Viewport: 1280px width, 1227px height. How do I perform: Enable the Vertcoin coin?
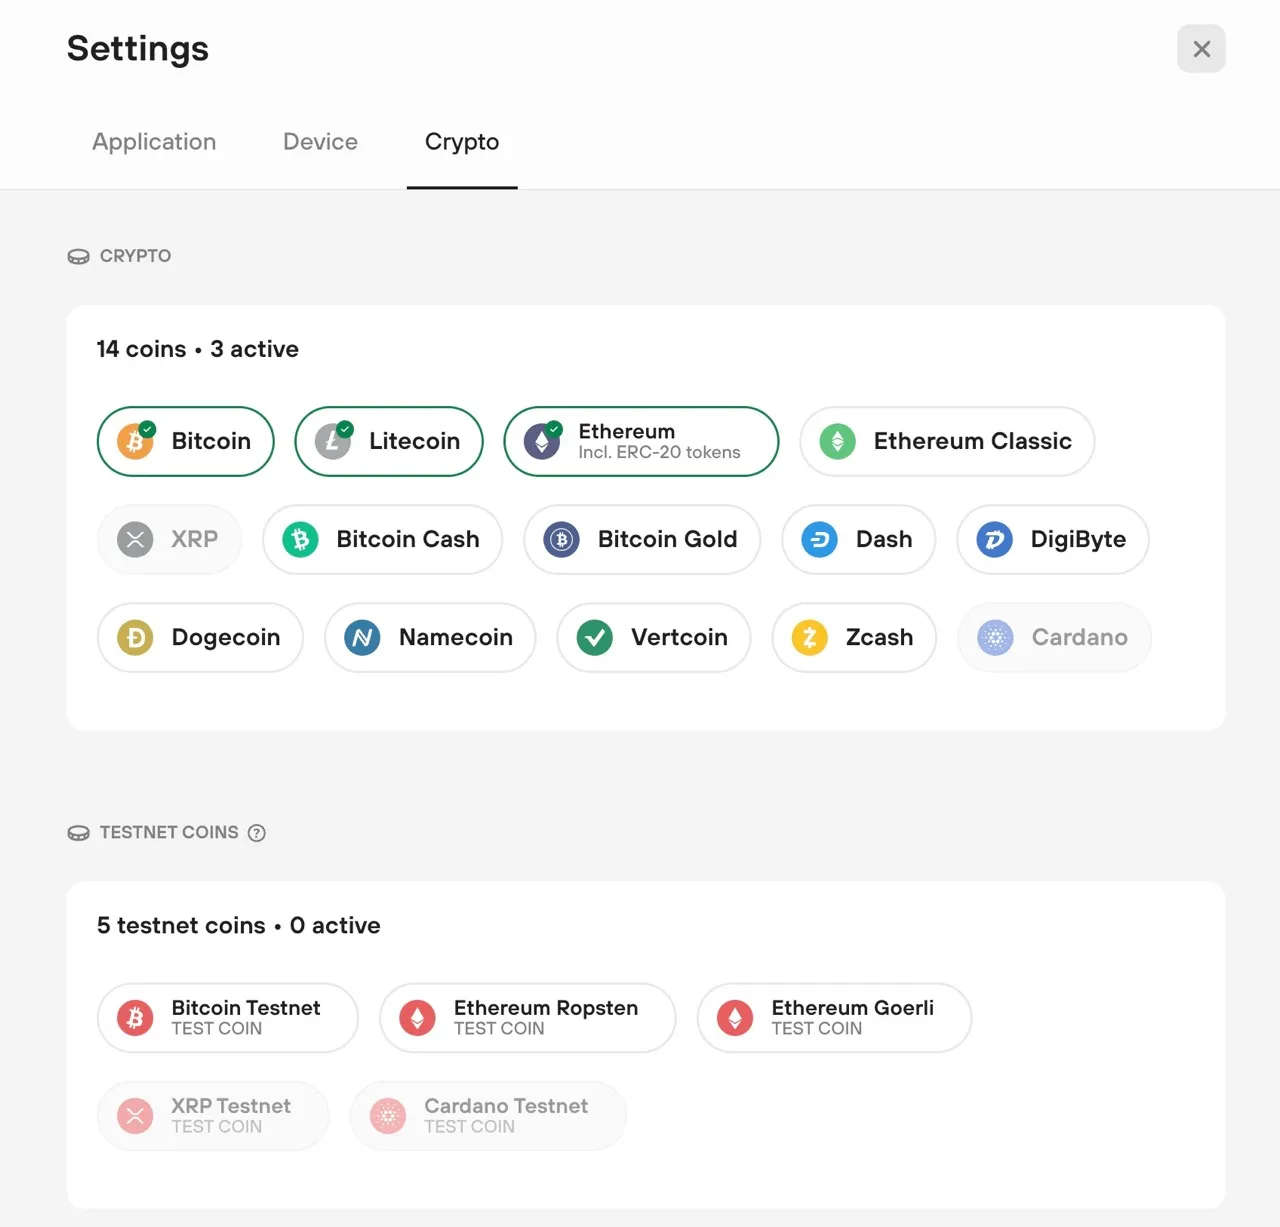(654, 637)
